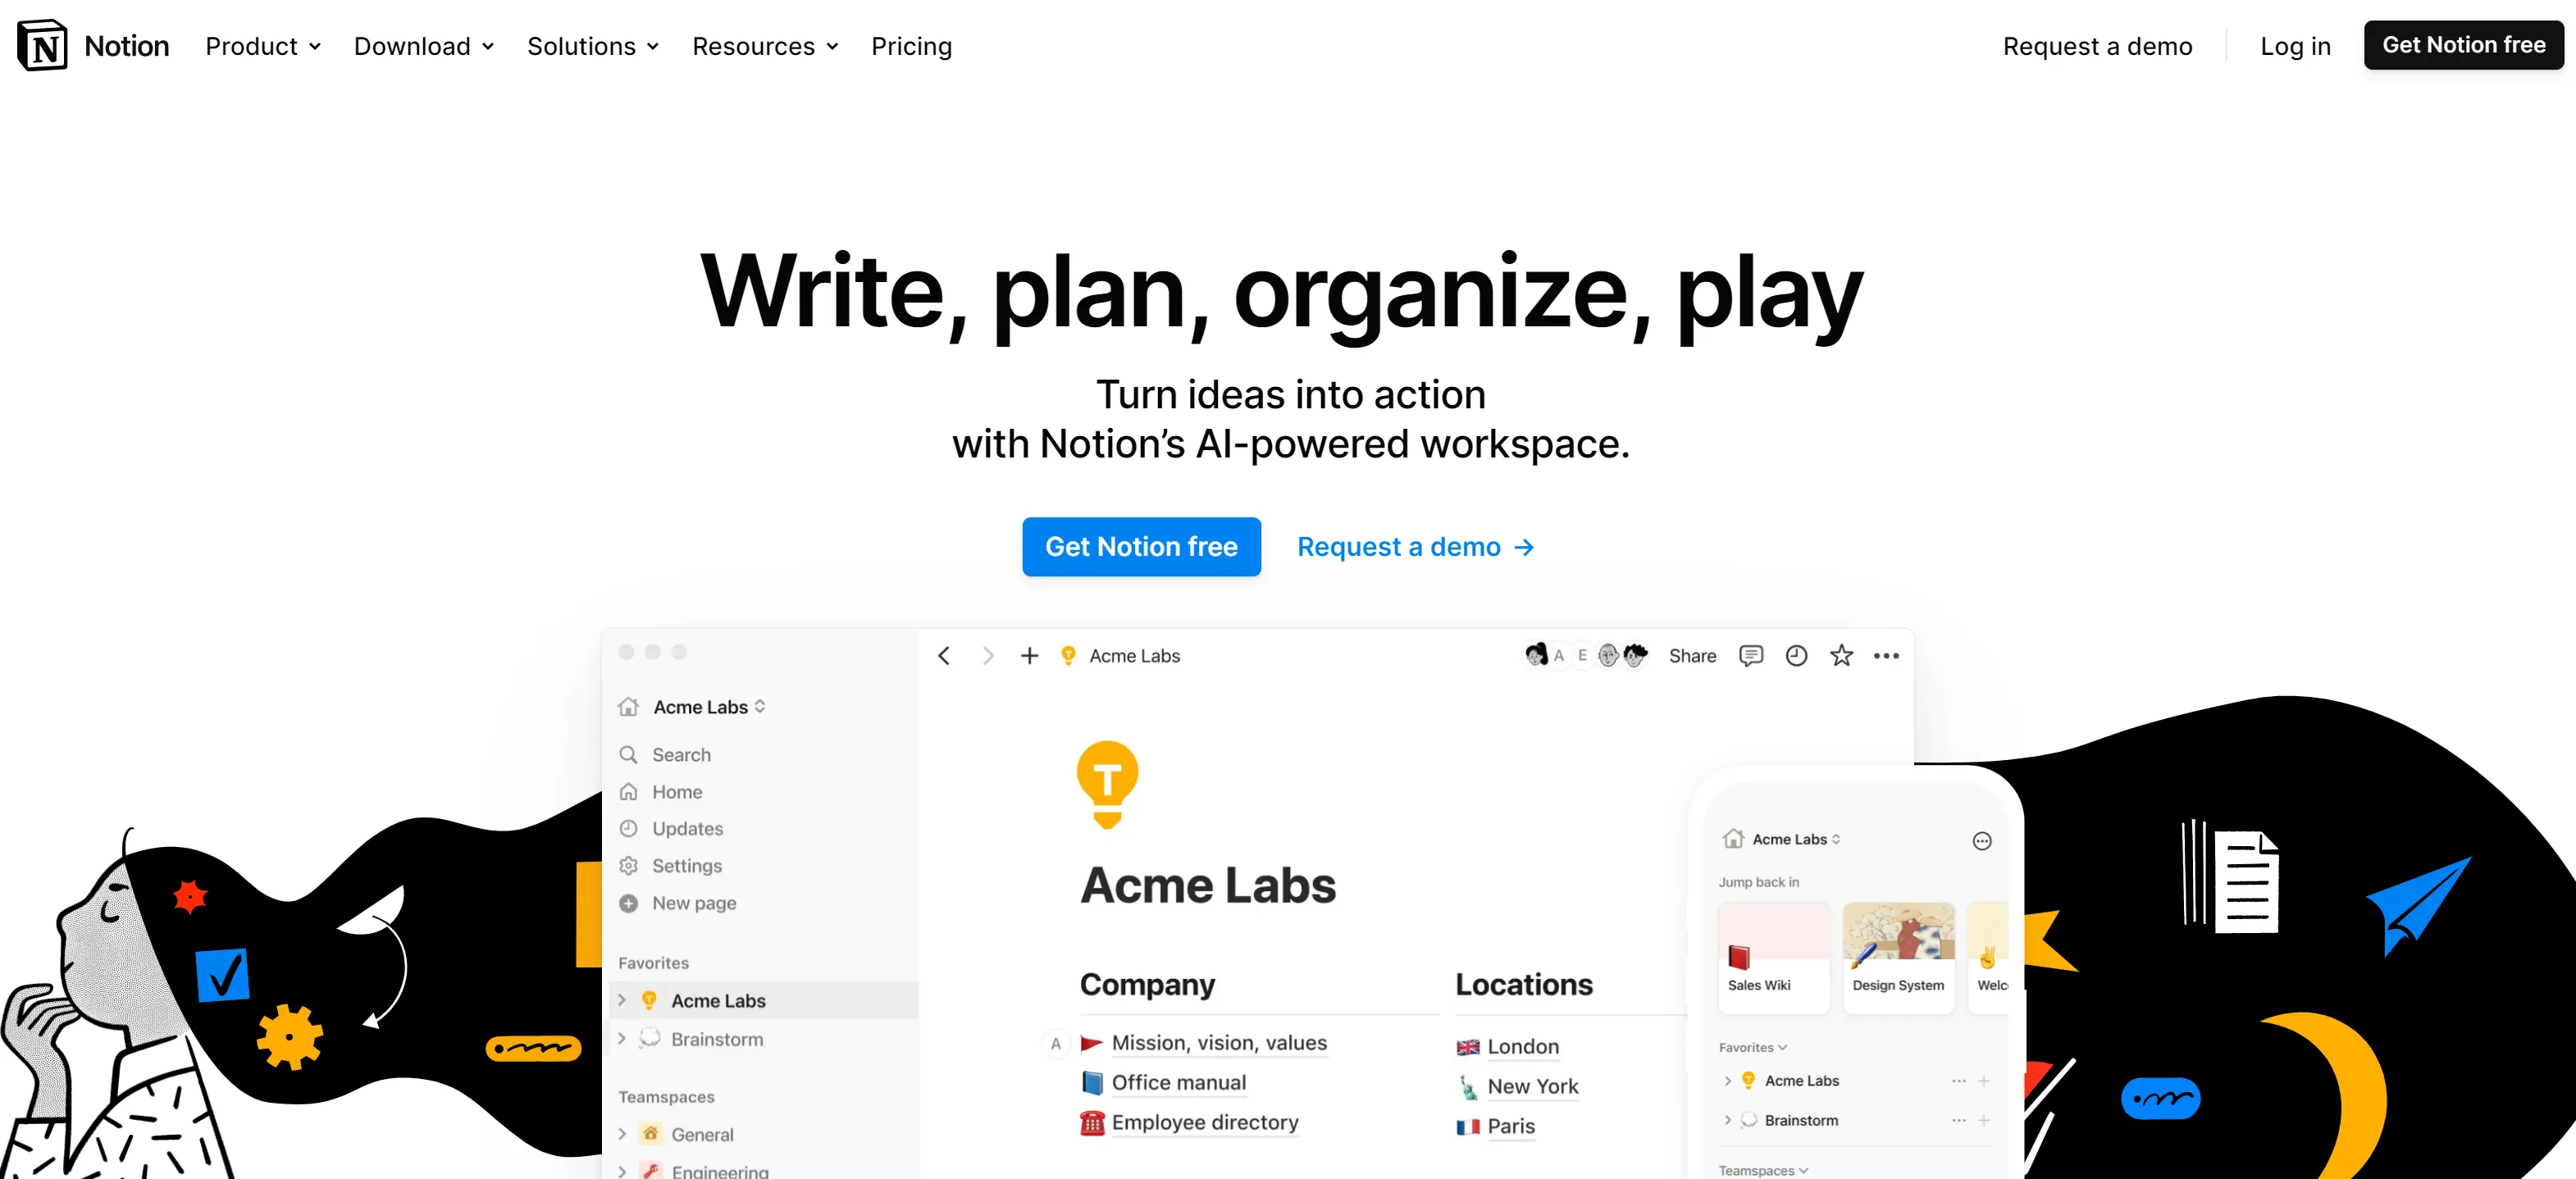This screenshot has width=2576, height=1179.
Task: Star the Acme Labs page as favorite
Action: (1841, 656)
